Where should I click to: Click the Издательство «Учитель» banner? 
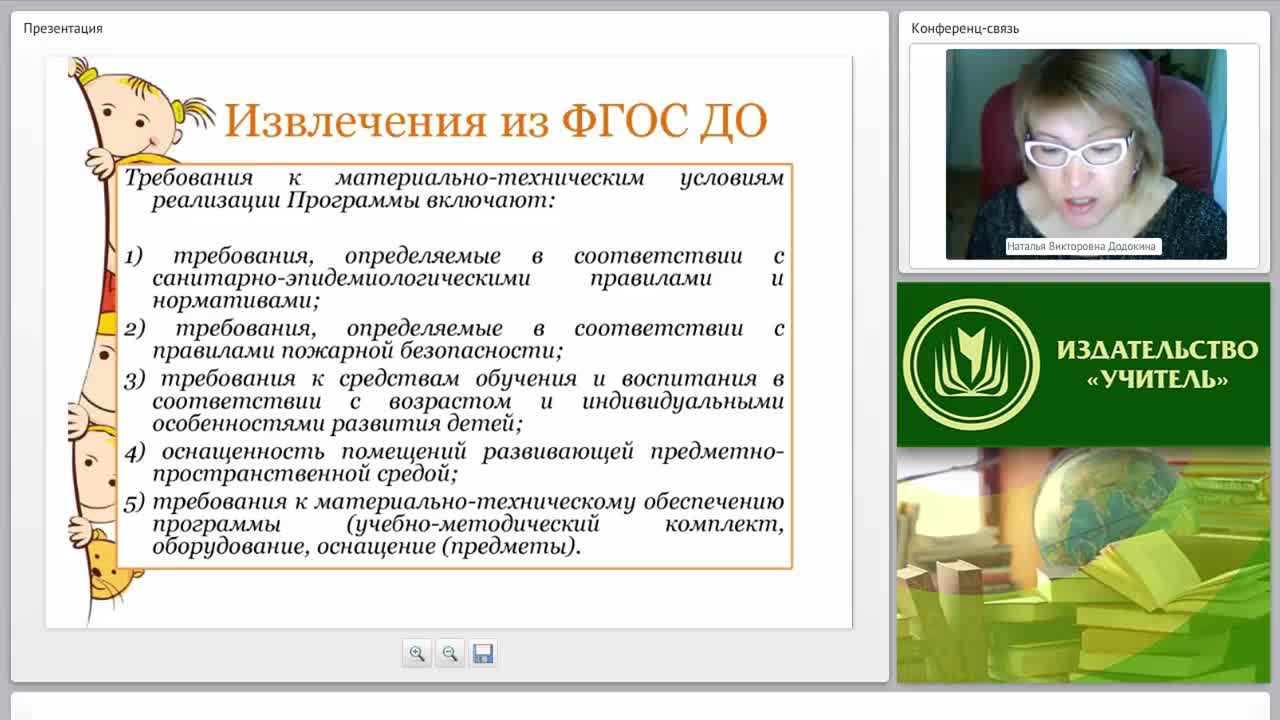[1083, 364]
